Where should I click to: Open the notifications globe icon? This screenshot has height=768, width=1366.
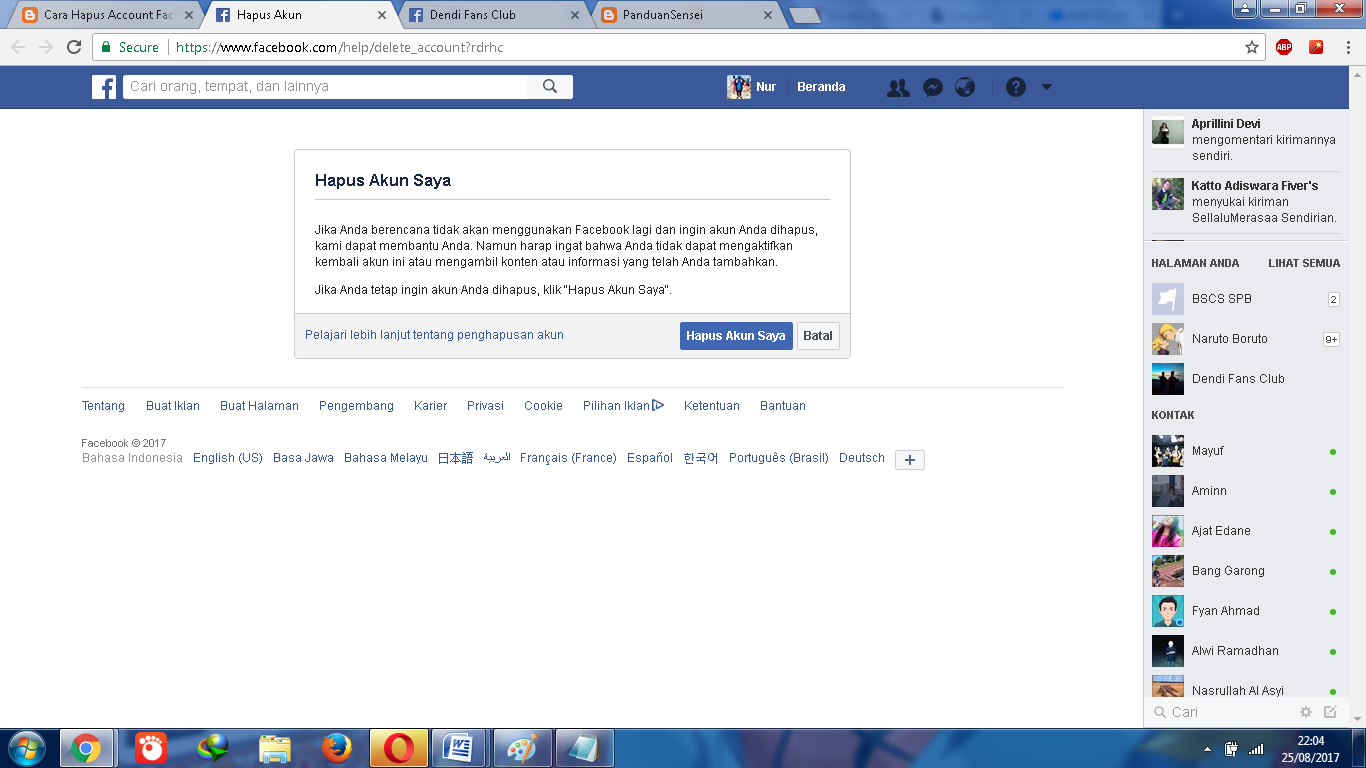point(965,87)
